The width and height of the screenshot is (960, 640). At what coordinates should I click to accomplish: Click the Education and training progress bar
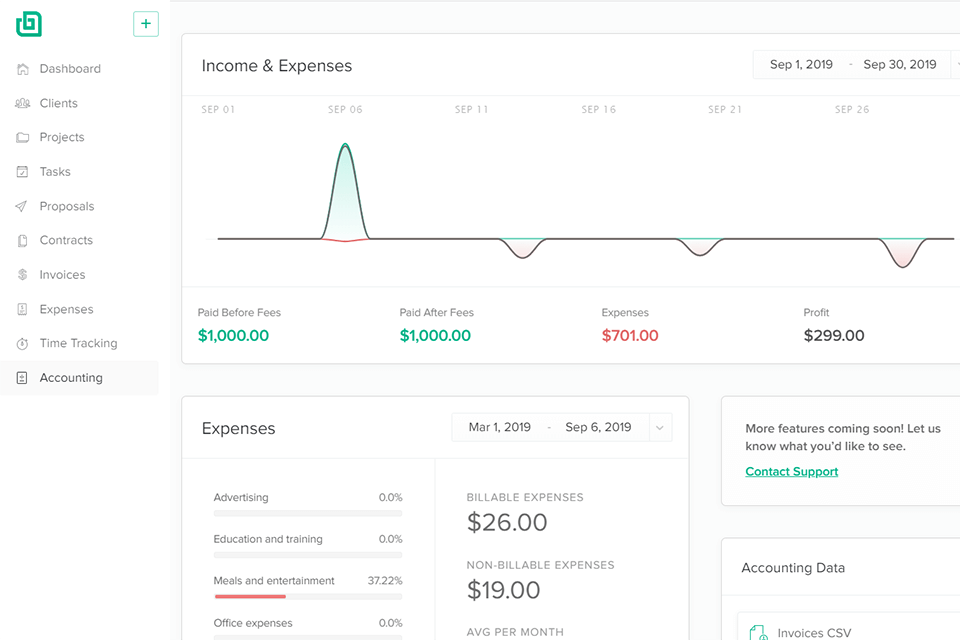click(308, 555)
